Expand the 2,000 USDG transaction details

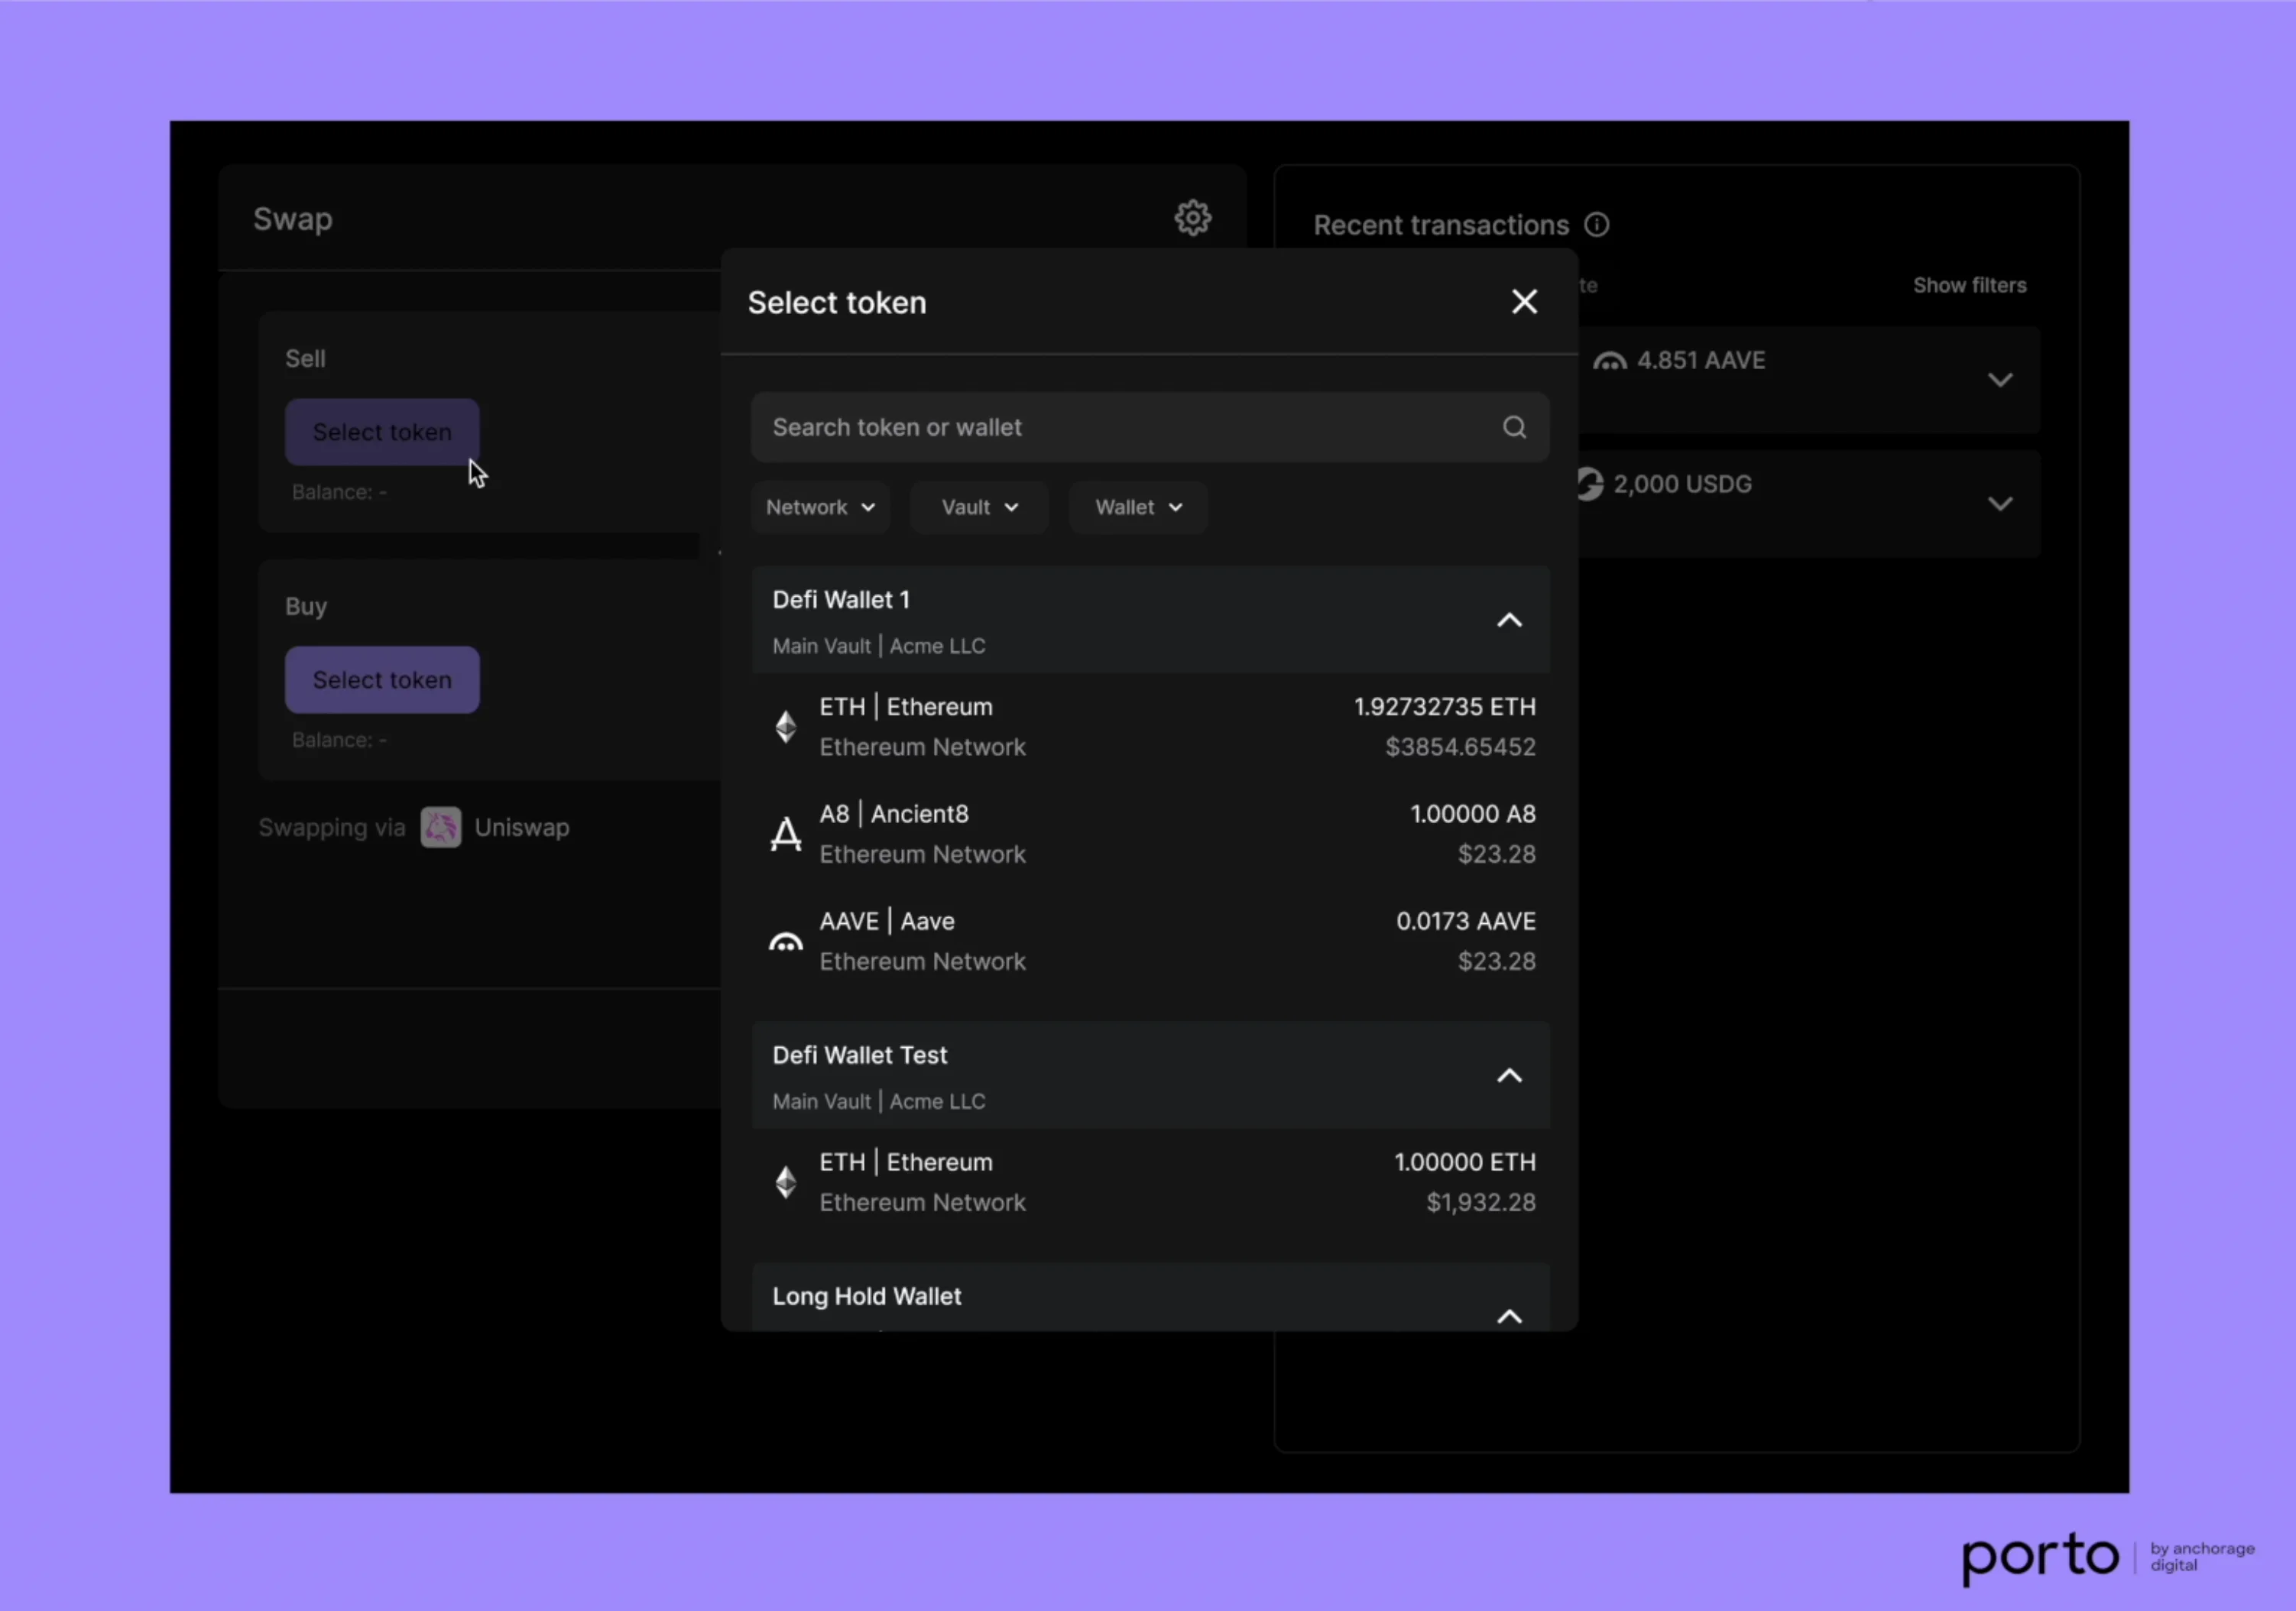[2000, 503]
